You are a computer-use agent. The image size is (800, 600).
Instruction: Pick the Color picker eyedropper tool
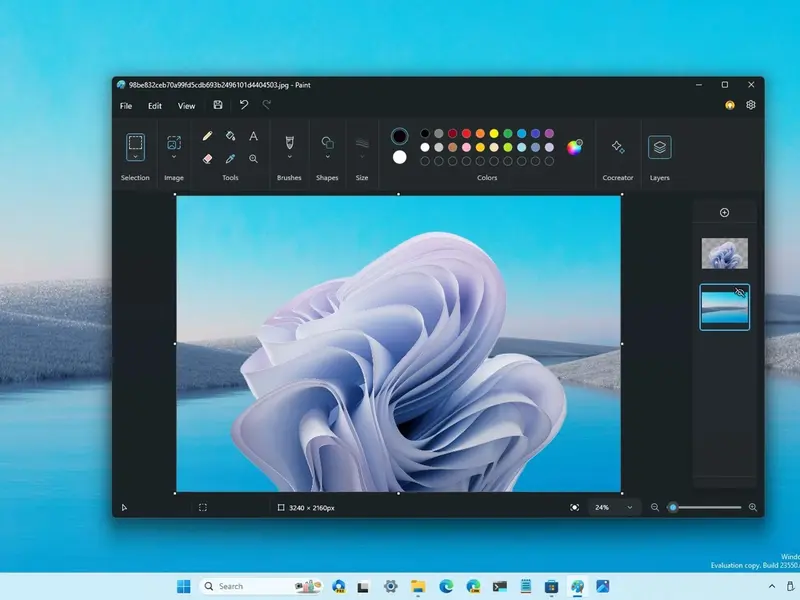click(230, 159)
